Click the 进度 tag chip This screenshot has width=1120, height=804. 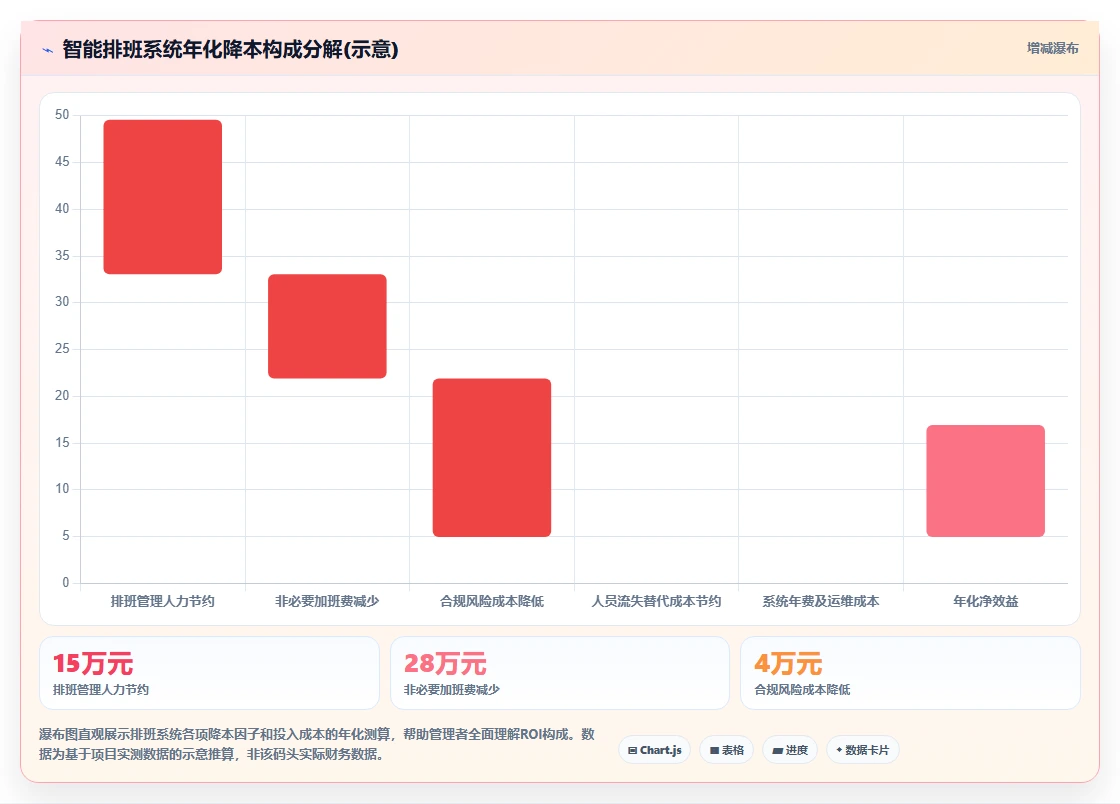(x=790, y=750)
